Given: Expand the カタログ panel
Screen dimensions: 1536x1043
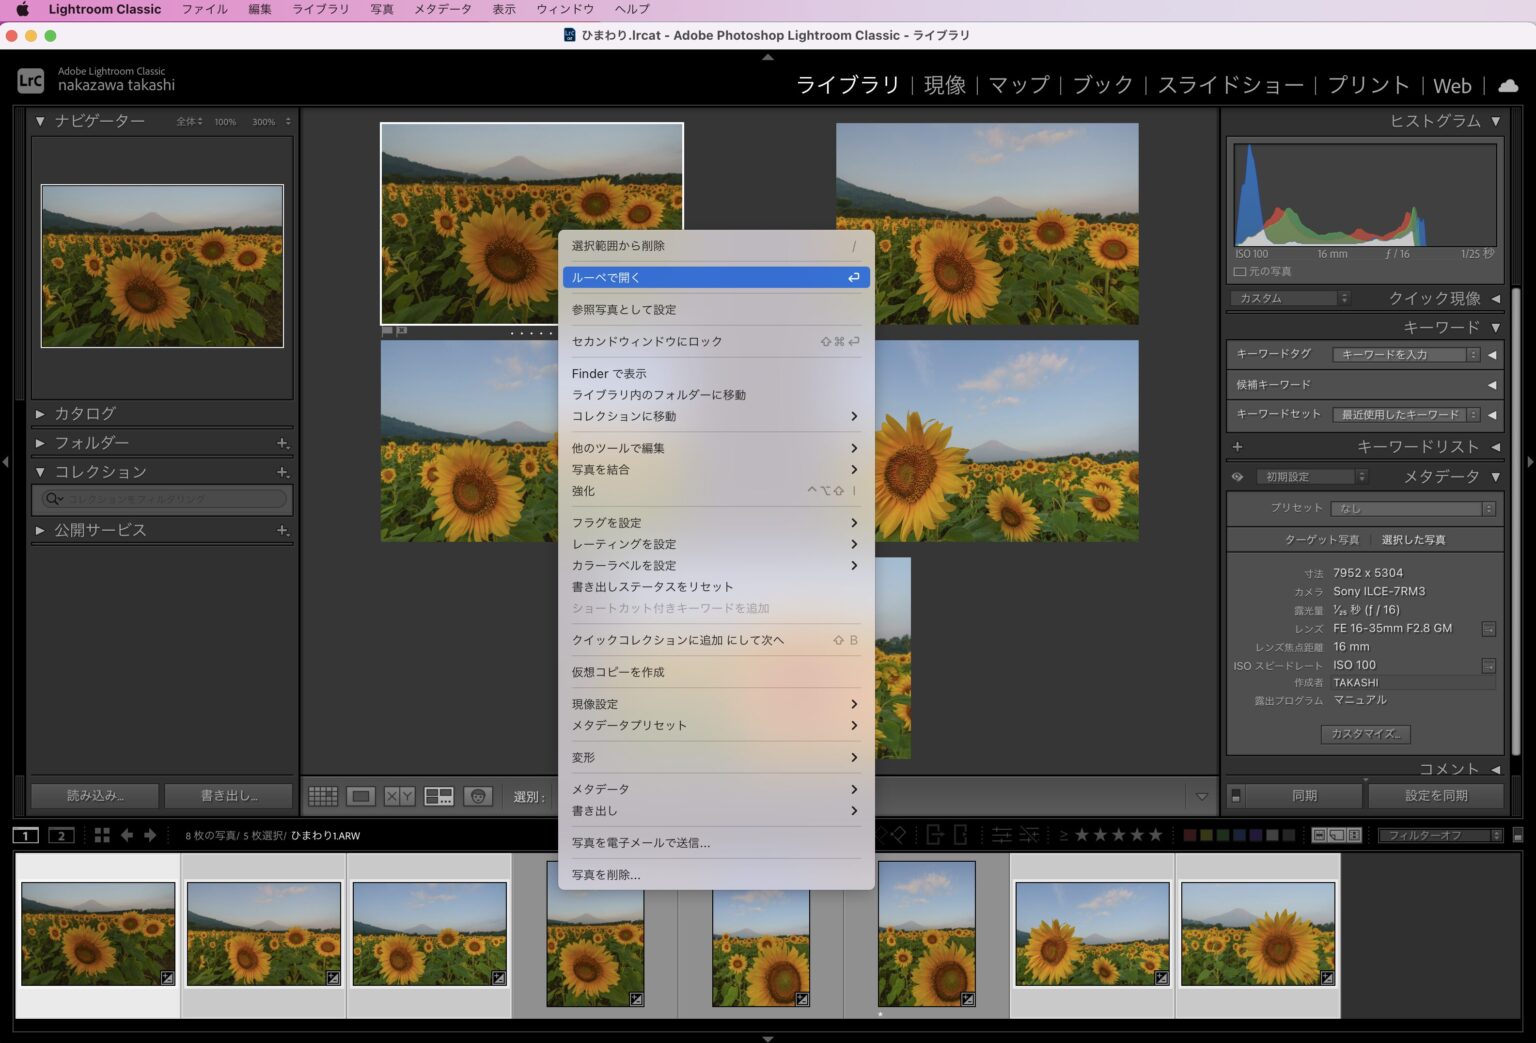Looking at the screenshot, I should (85, 413).
